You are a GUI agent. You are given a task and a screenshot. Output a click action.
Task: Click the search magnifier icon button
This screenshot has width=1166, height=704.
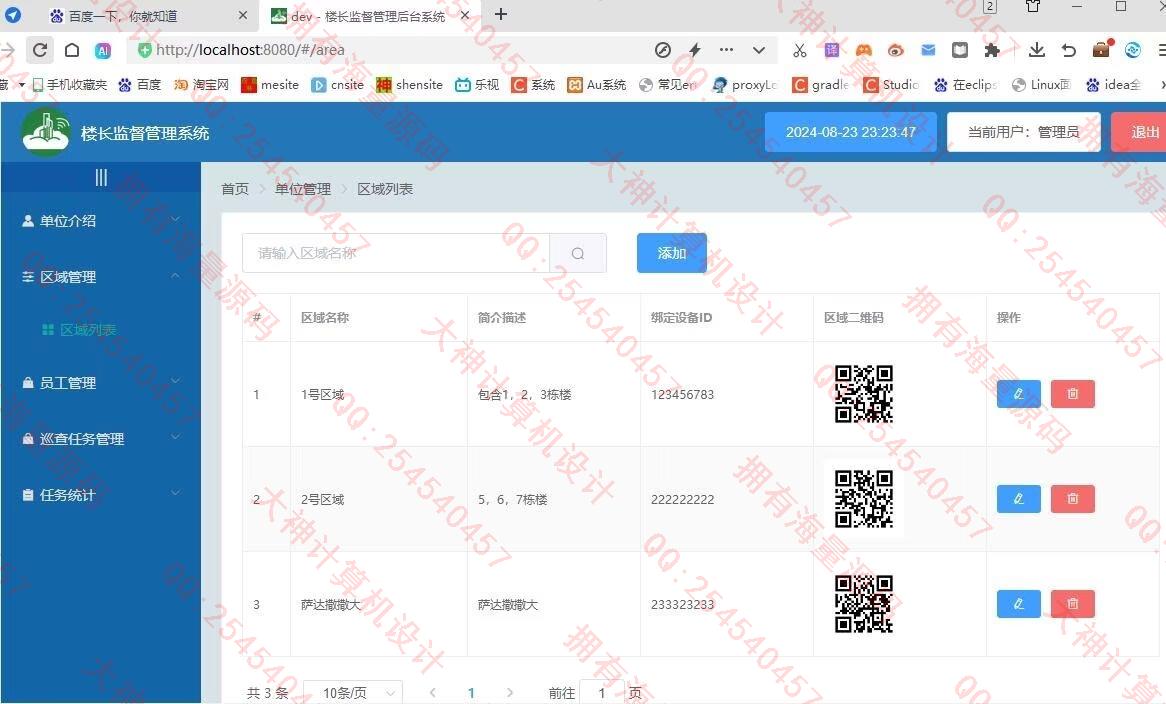pos(578,253)
